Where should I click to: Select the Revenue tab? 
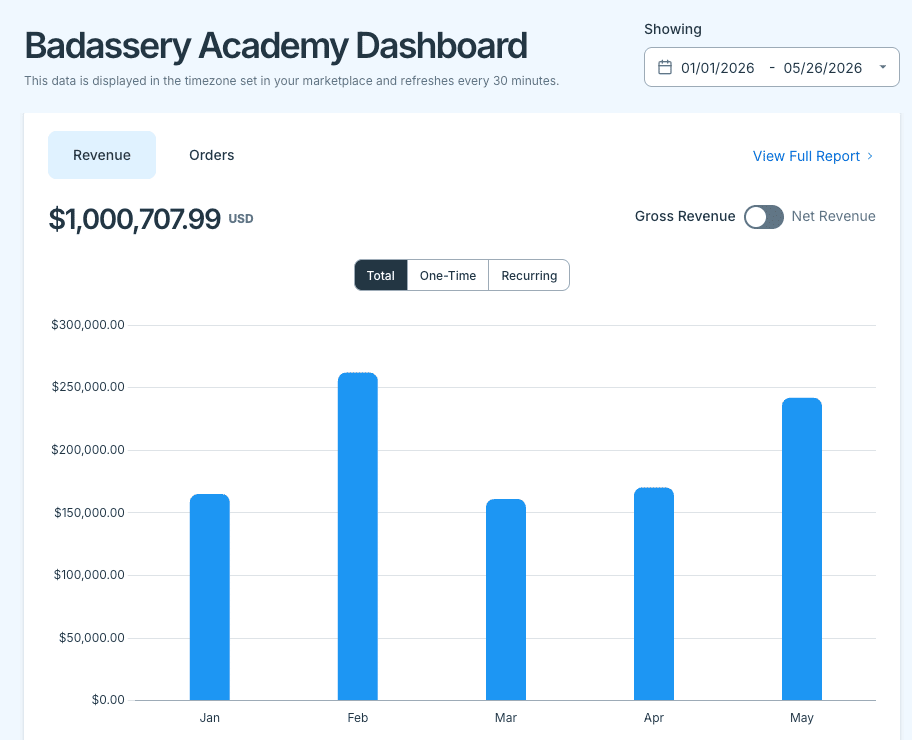tap(102, 155)
